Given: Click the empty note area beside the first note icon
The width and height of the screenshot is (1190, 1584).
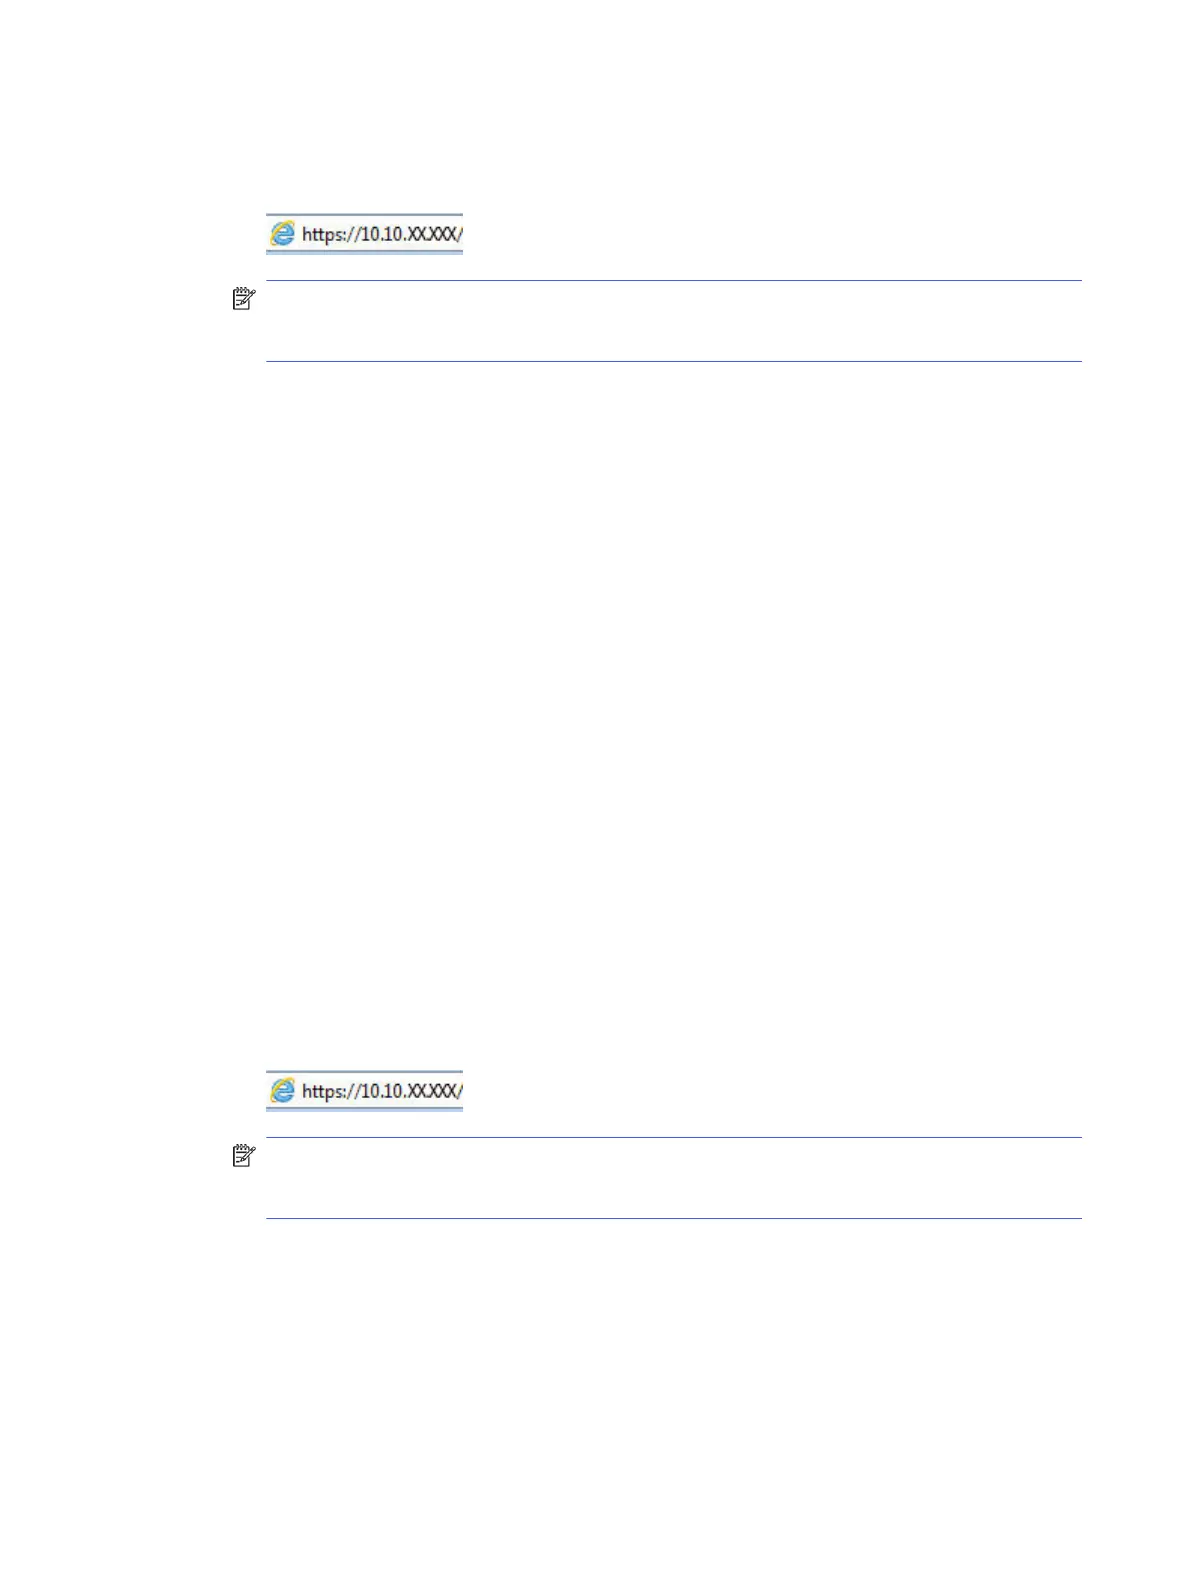Looking at the screenshot, I should [674, 321].
